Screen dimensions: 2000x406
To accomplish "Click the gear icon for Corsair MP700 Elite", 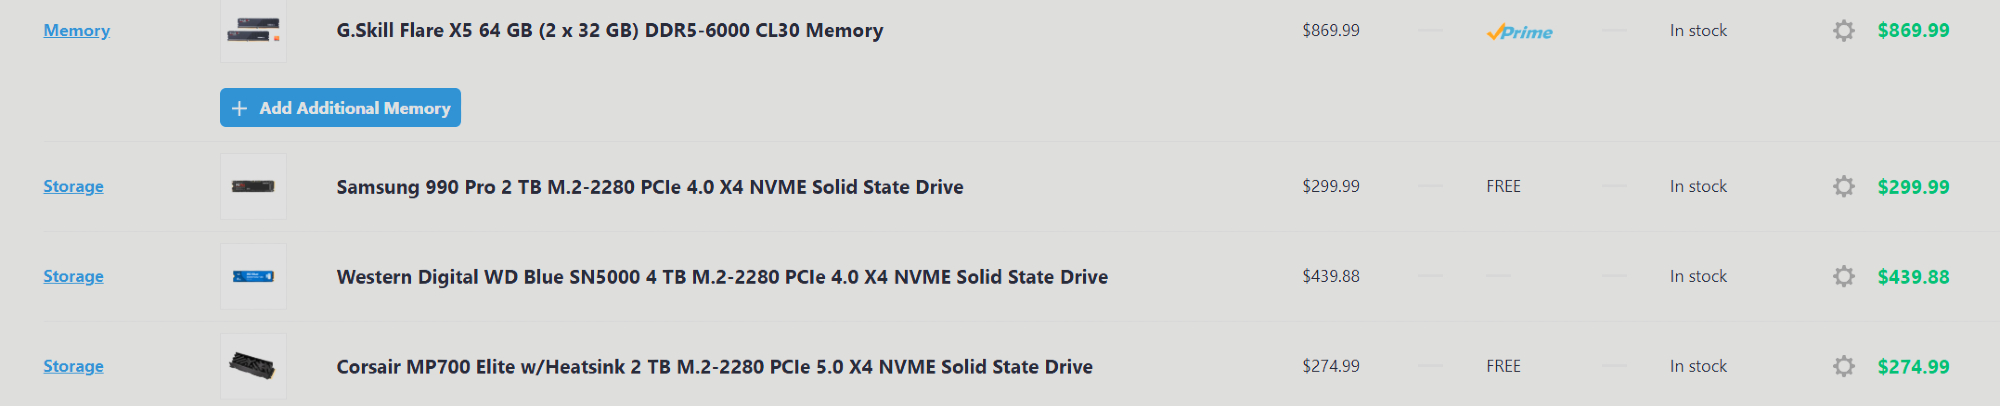I will point(1843,367).
